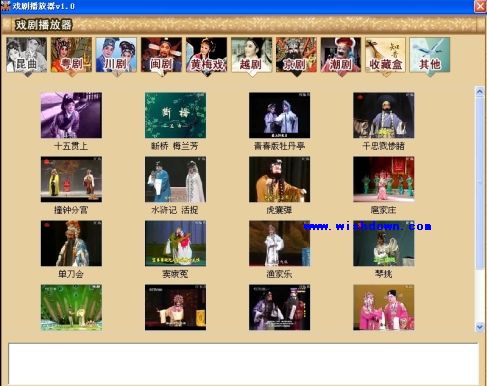Select the 越剧 category icon

coord(251,55)
